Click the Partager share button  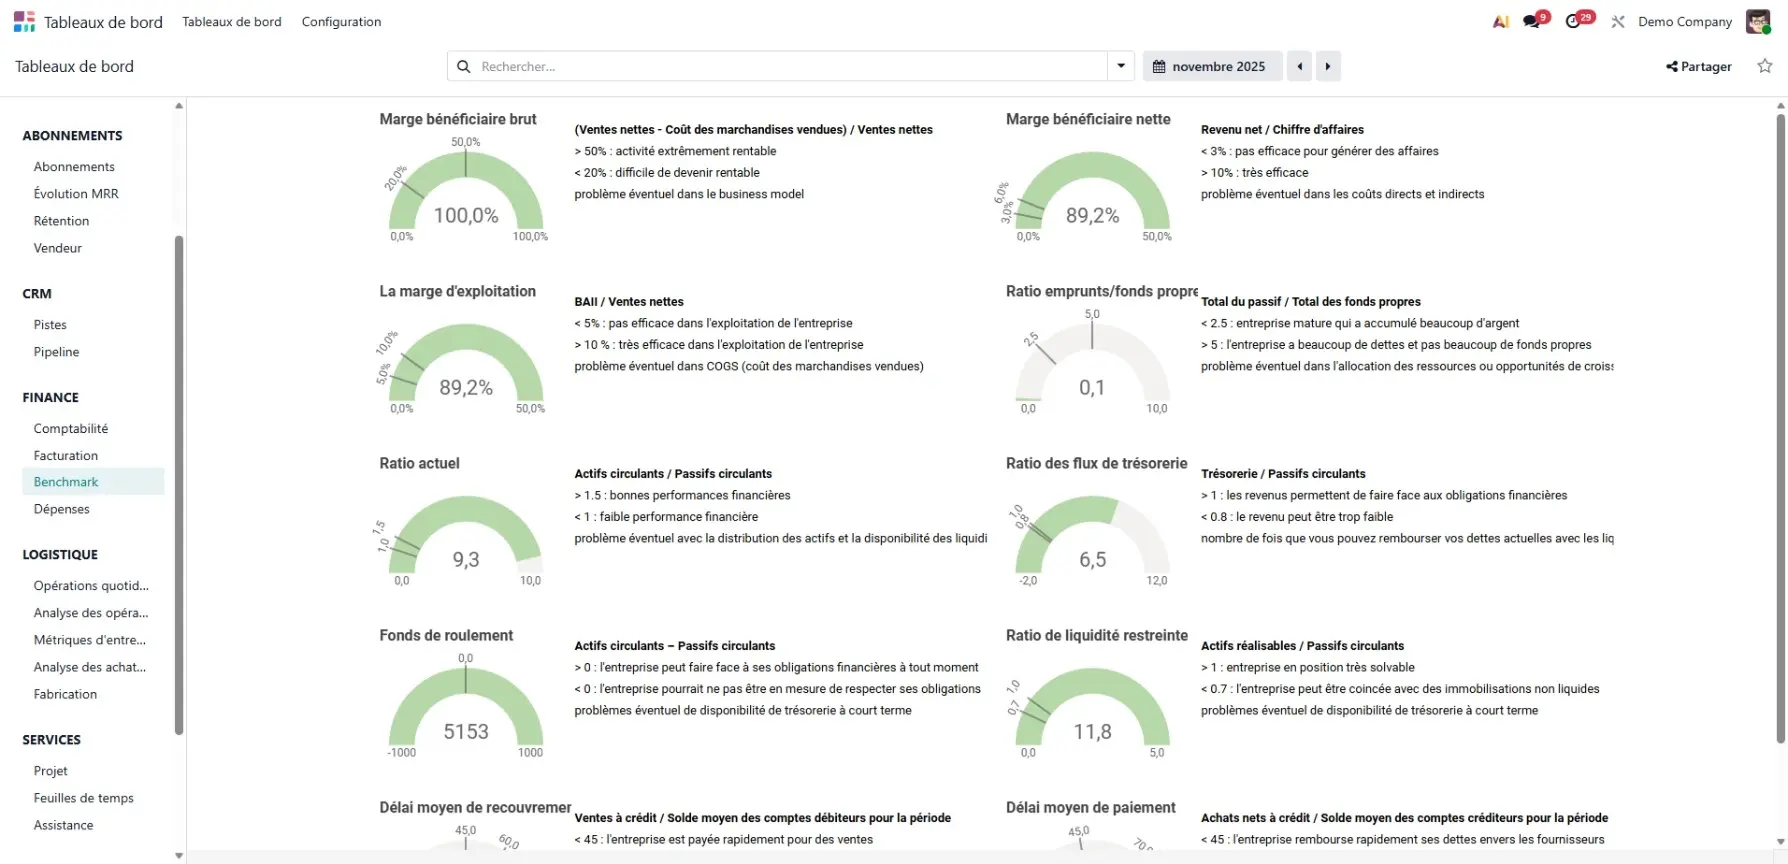pyautogui.click(x=1698, y=66)
